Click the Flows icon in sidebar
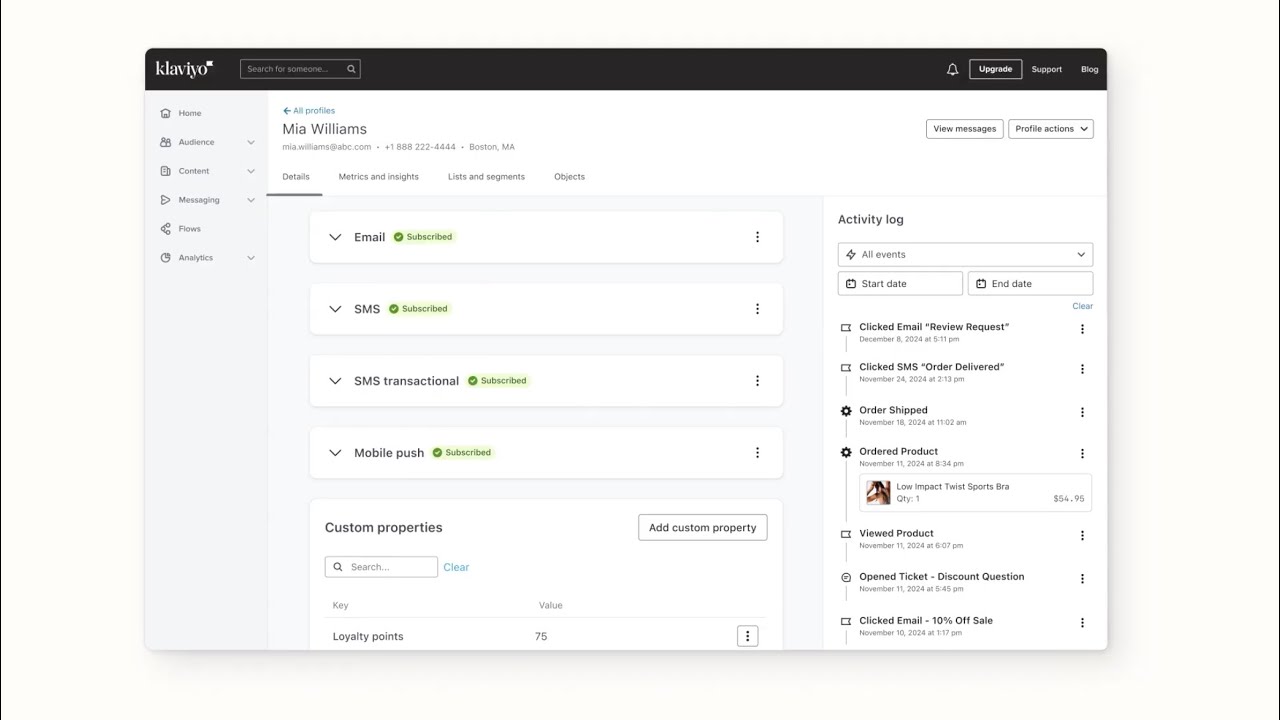This screenshot has height=720, width=1280. coord(166,229)
